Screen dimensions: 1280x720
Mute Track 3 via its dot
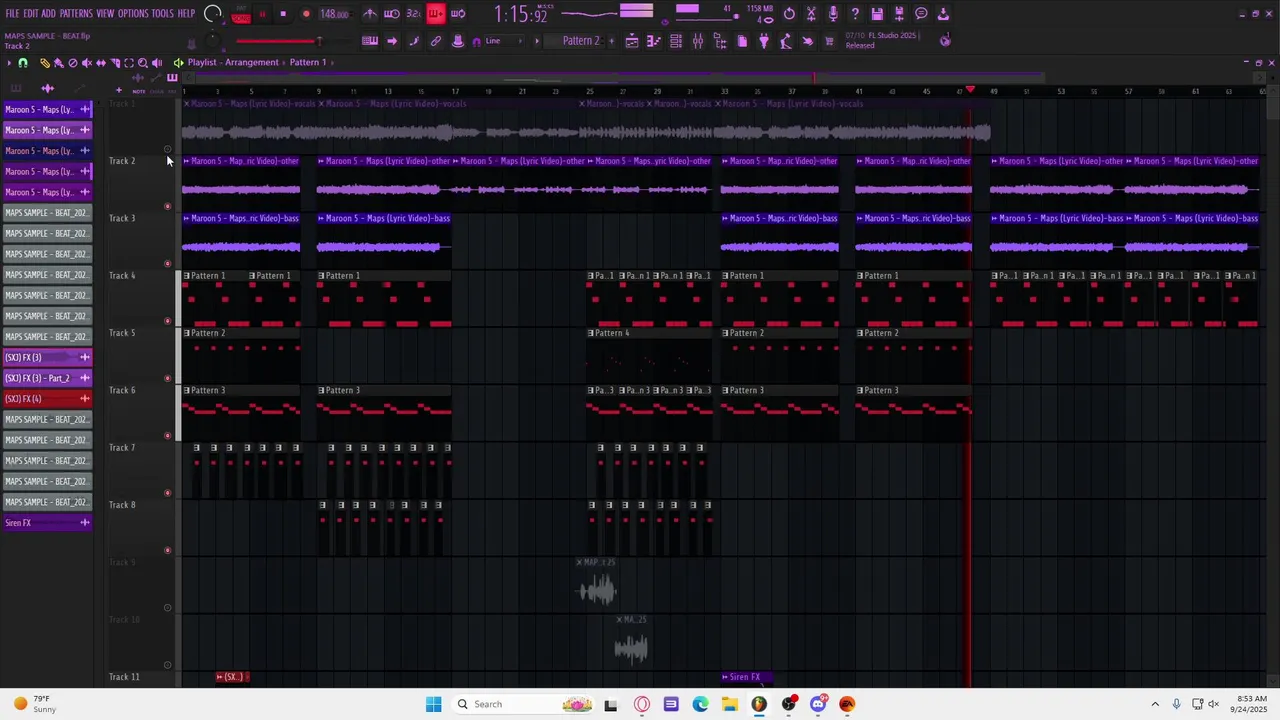pyautogui.click(x=167, y=264)
